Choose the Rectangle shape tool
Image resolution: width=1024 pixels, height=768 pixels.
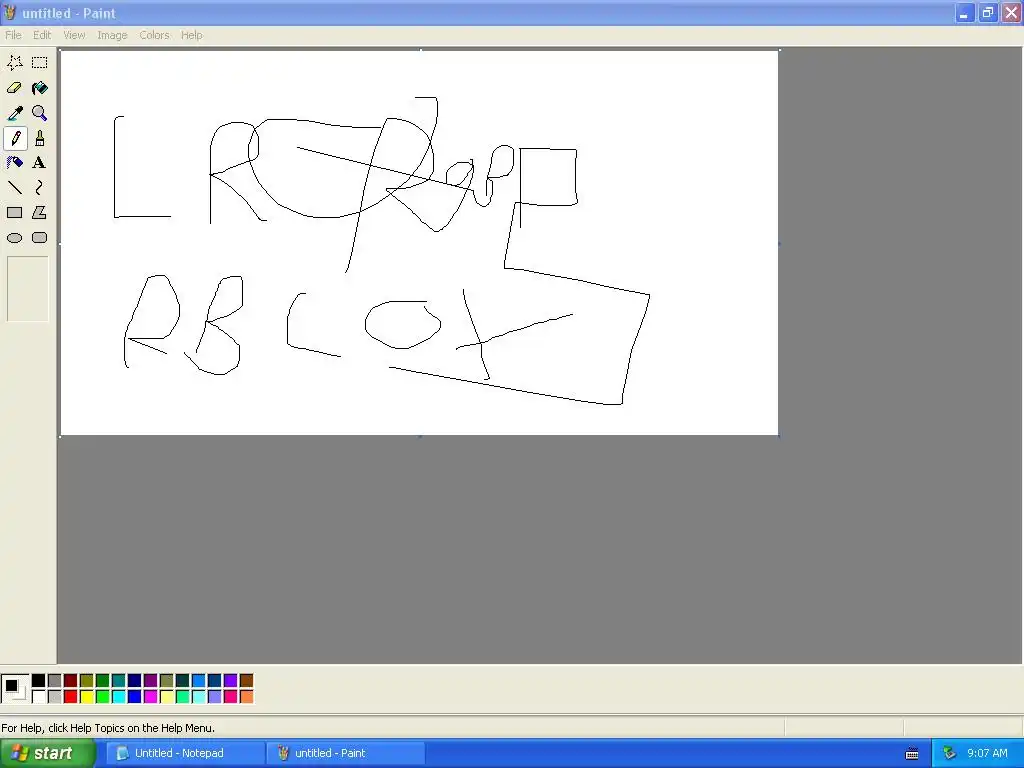tap(14, 213)
